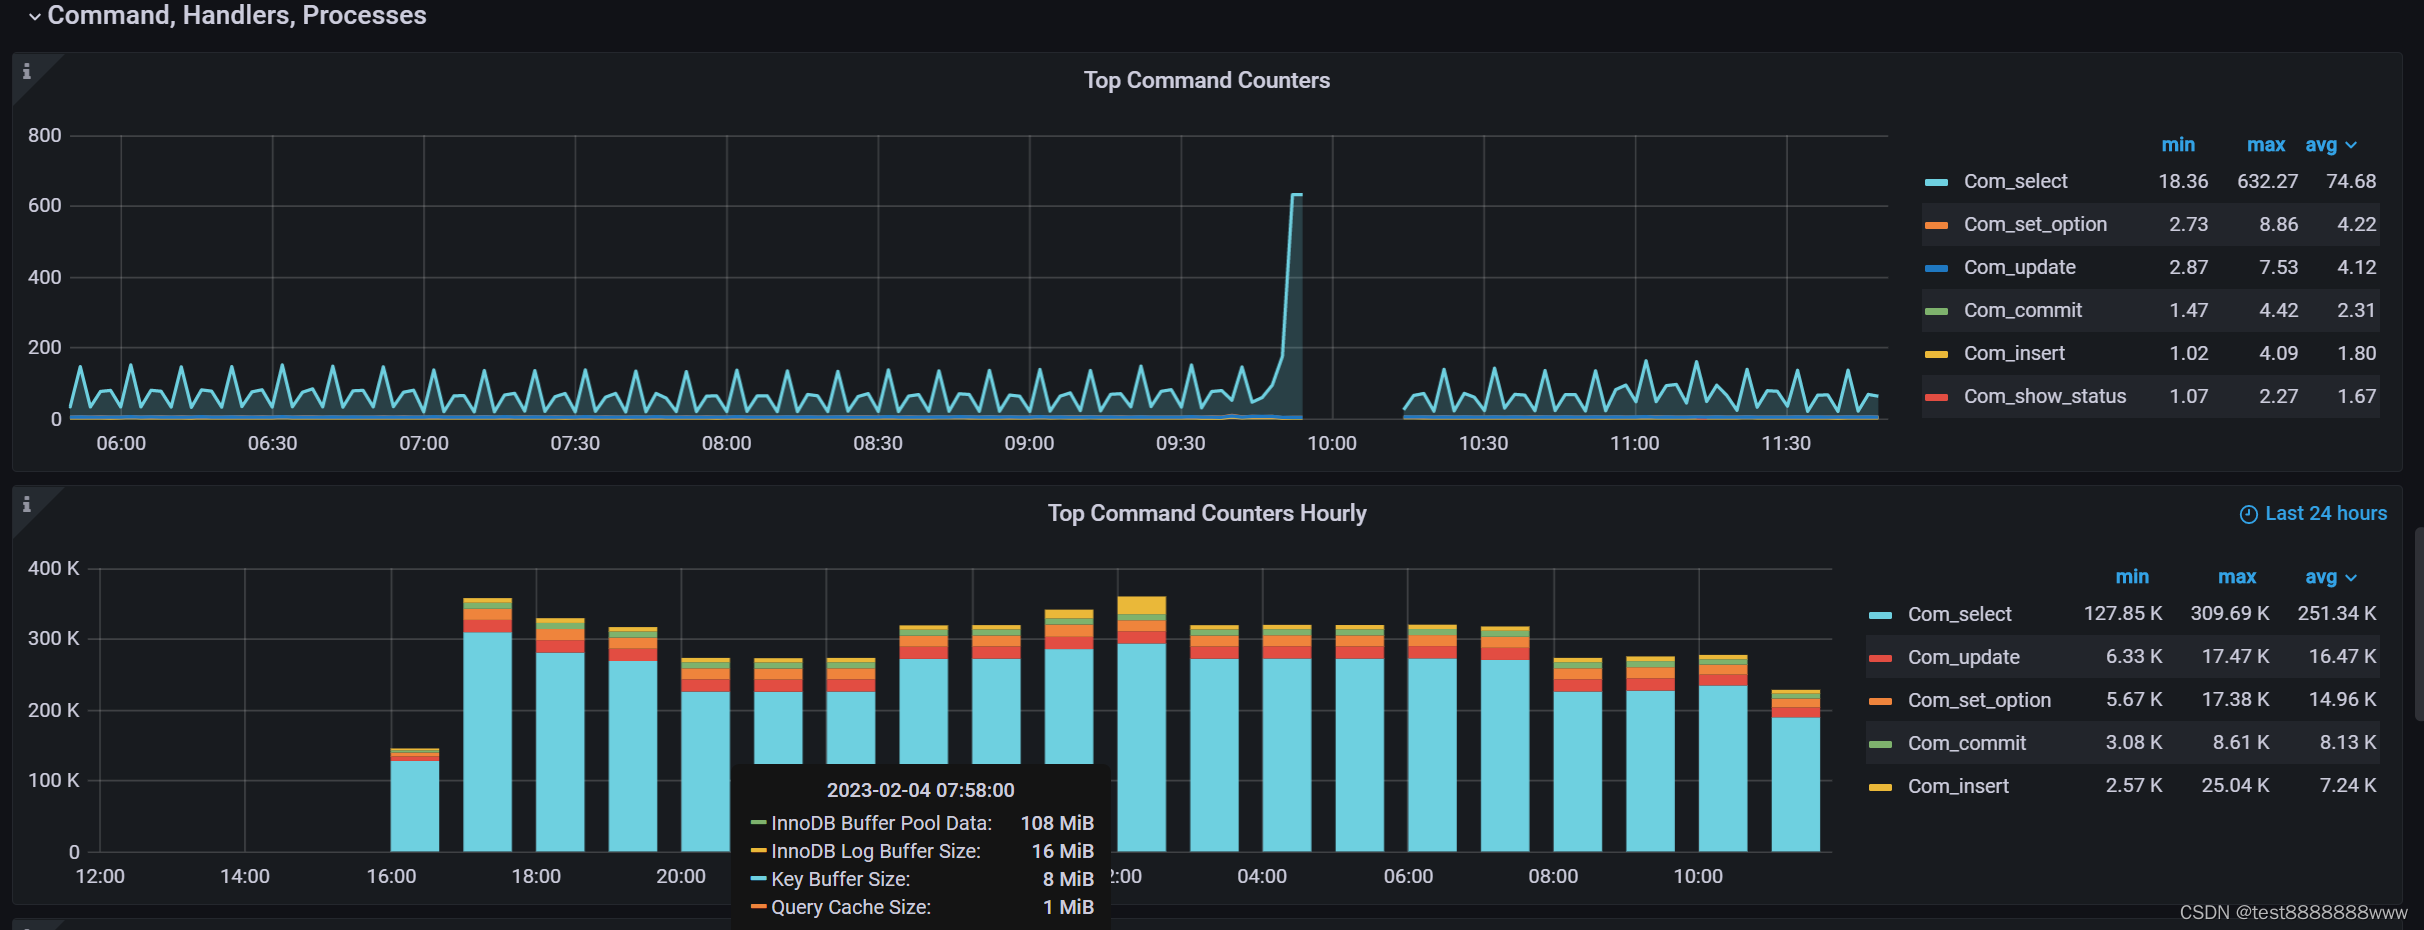Sort hourly legend by max column

tap(2236, 577)
